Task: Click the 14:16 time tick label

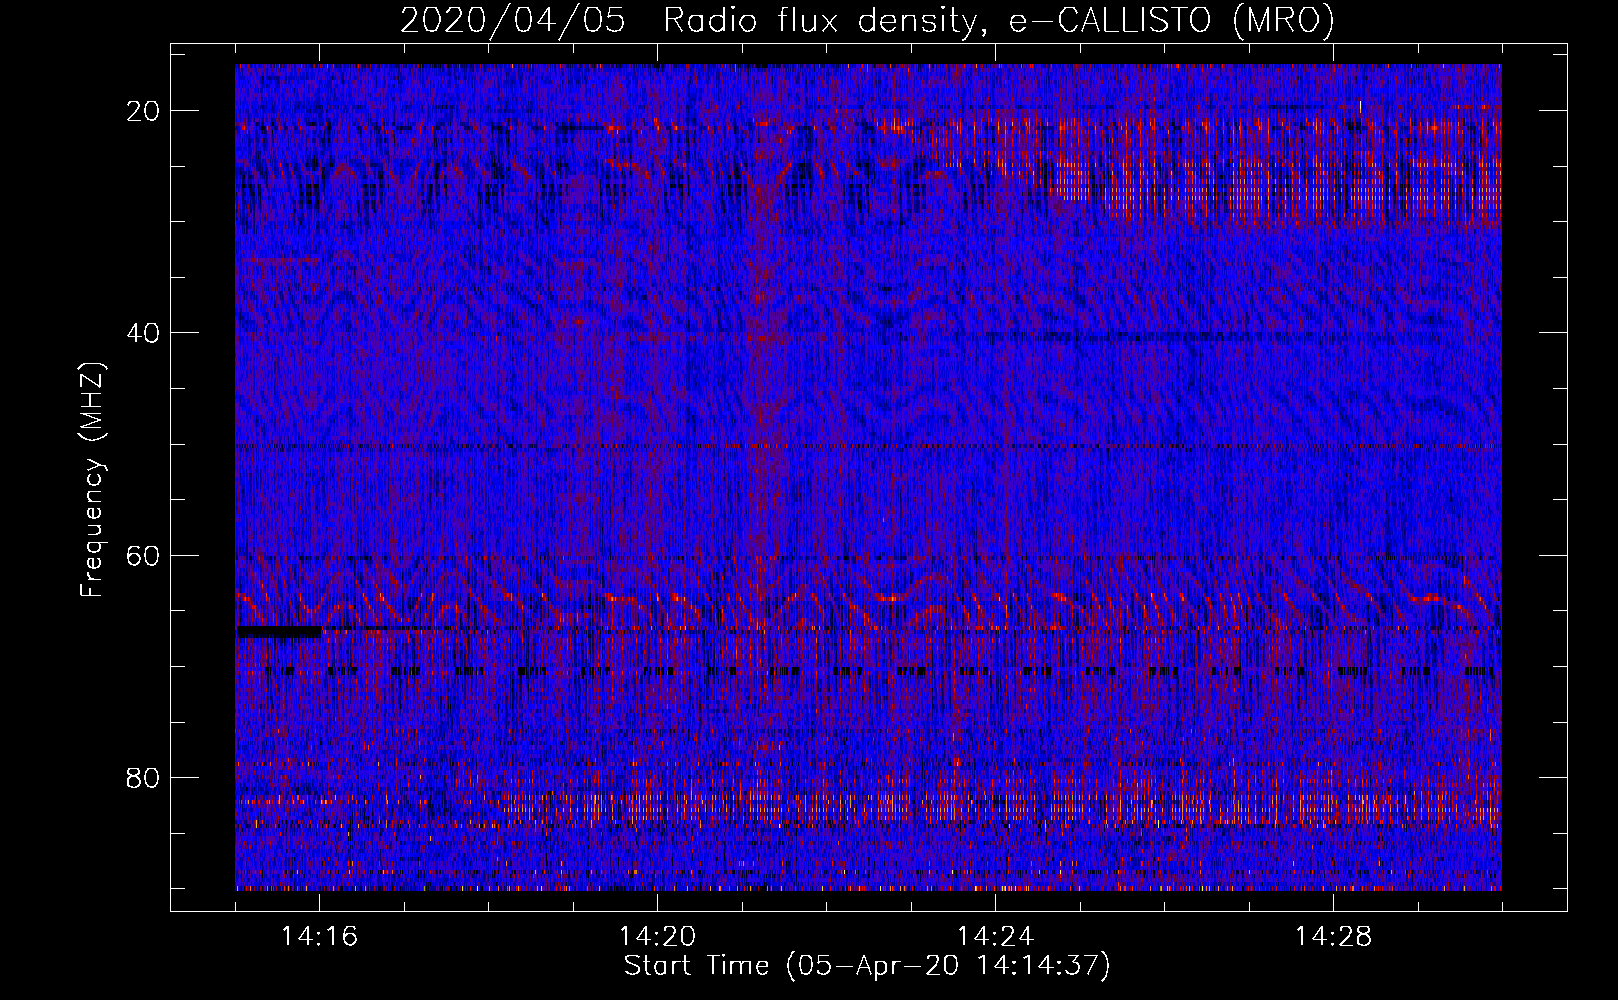Action: [319, 937]
